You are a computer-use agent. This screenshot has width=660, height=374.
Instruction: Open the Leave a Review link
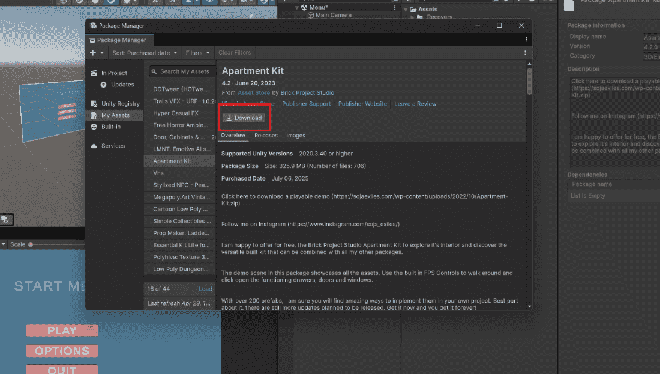pyautogui.click(x=415, y=104)
